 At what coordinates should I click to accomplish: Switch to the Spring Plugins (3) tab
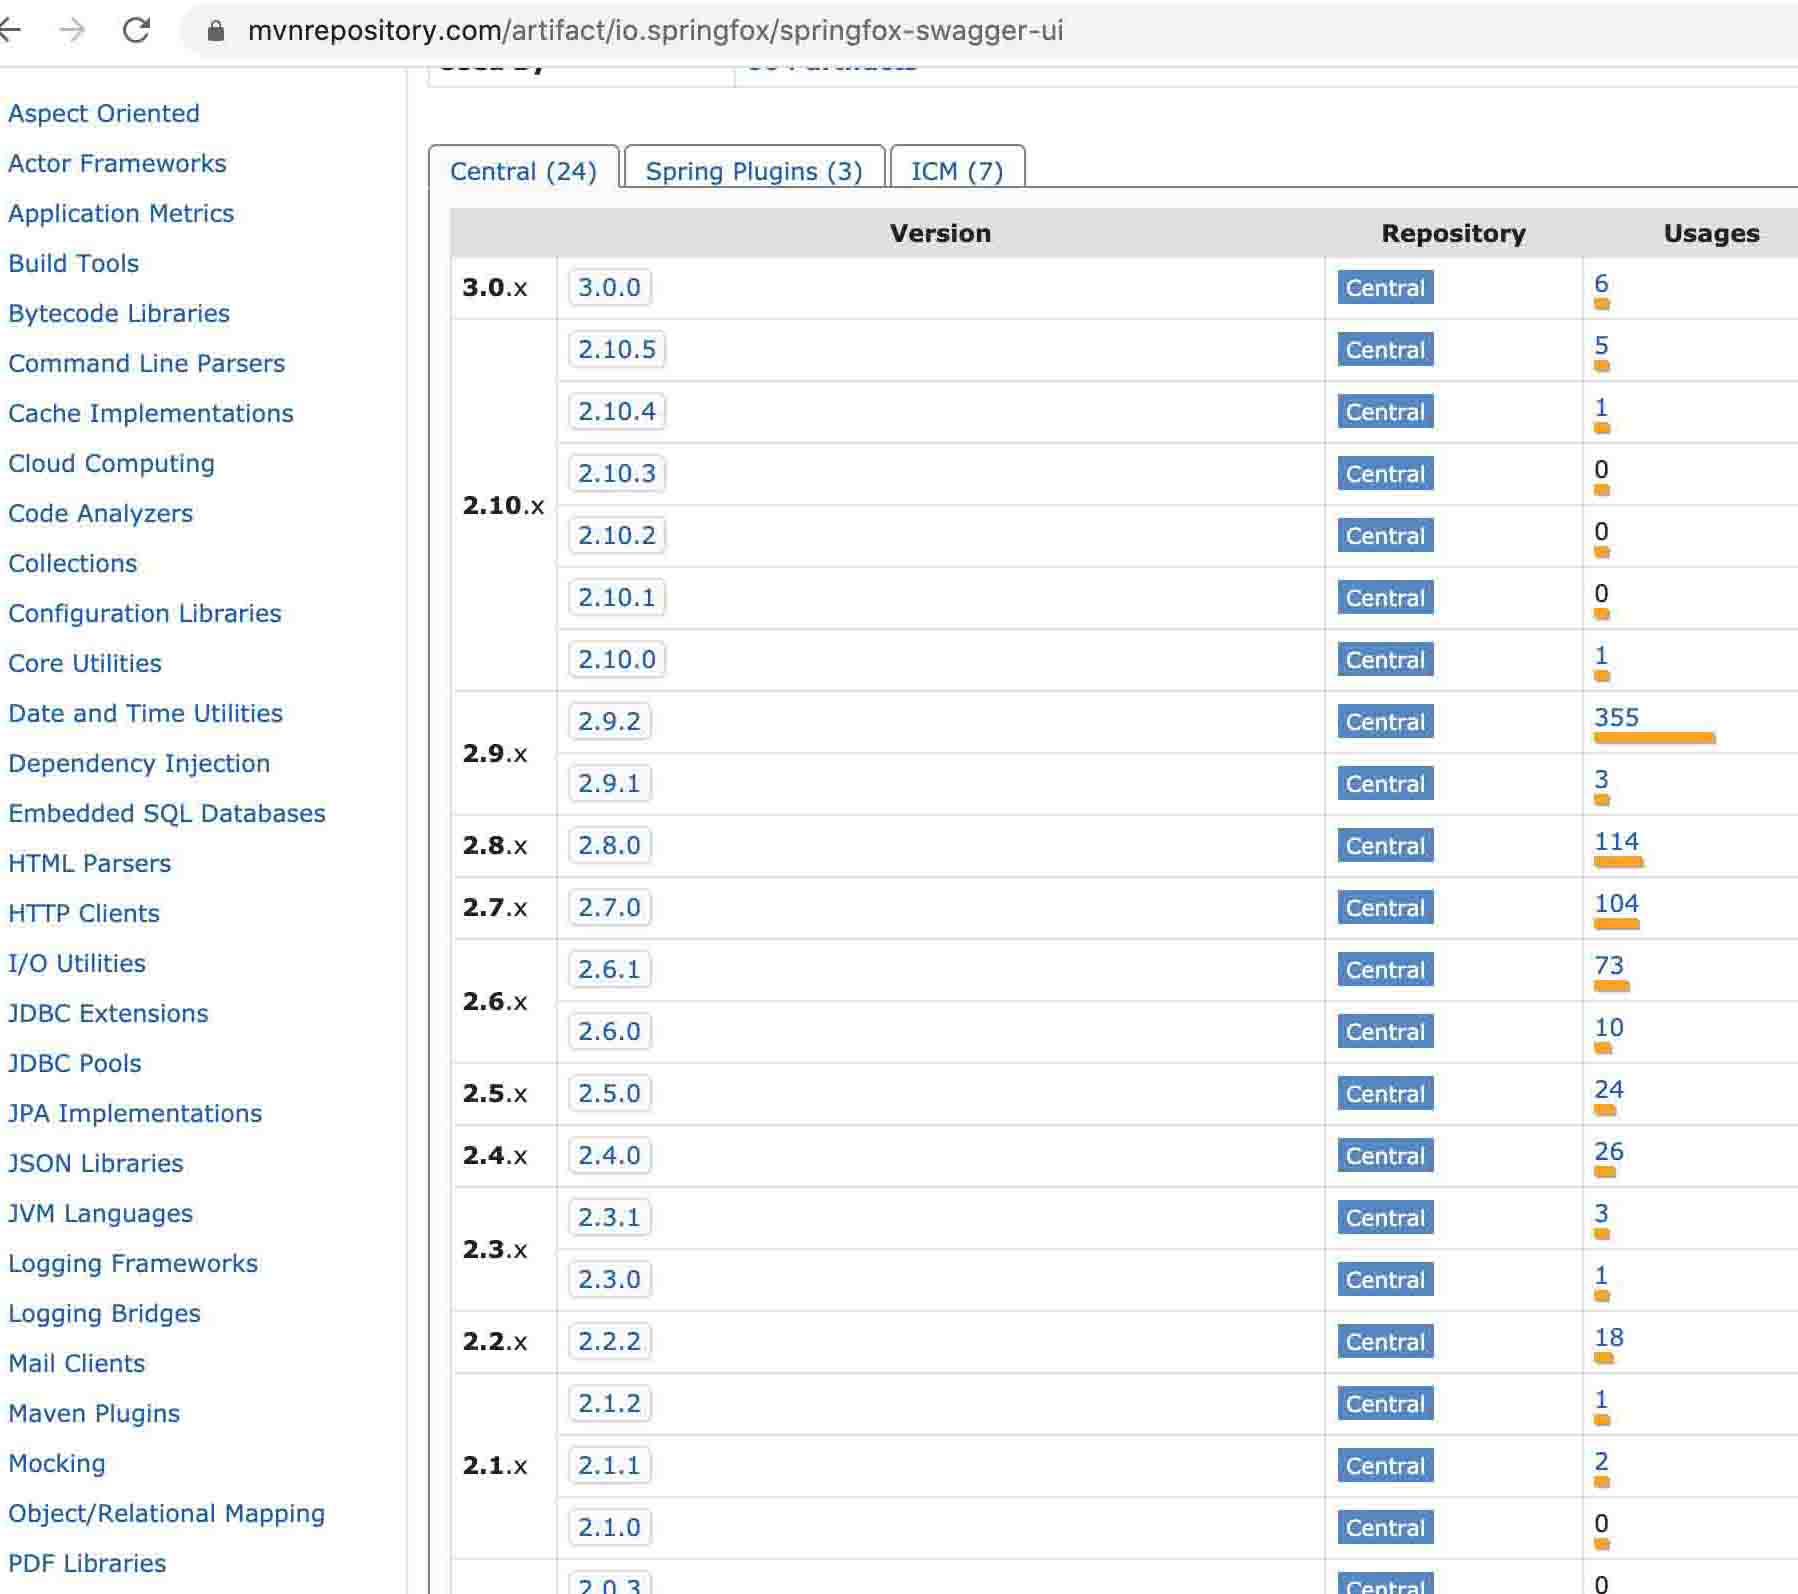click(x=754, y=171)
